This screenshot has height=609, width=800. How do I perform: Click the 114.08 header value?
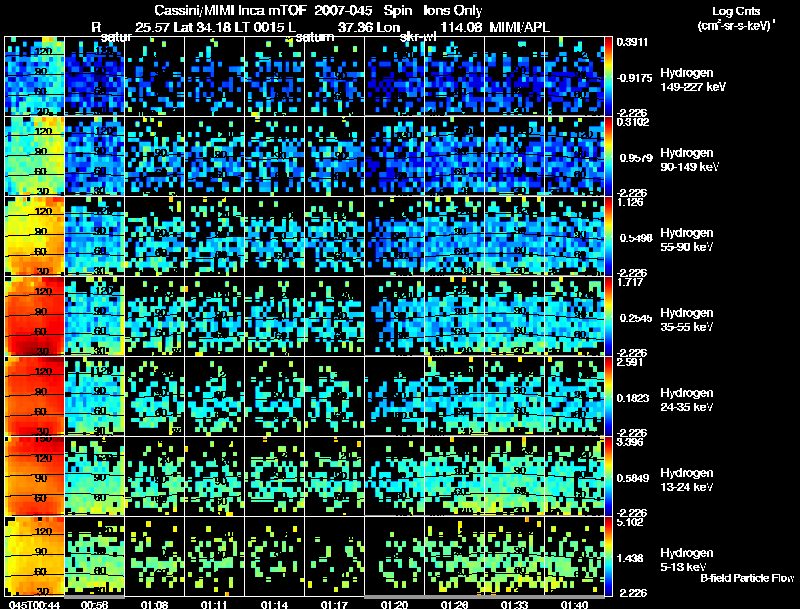(x=461, y=27)
